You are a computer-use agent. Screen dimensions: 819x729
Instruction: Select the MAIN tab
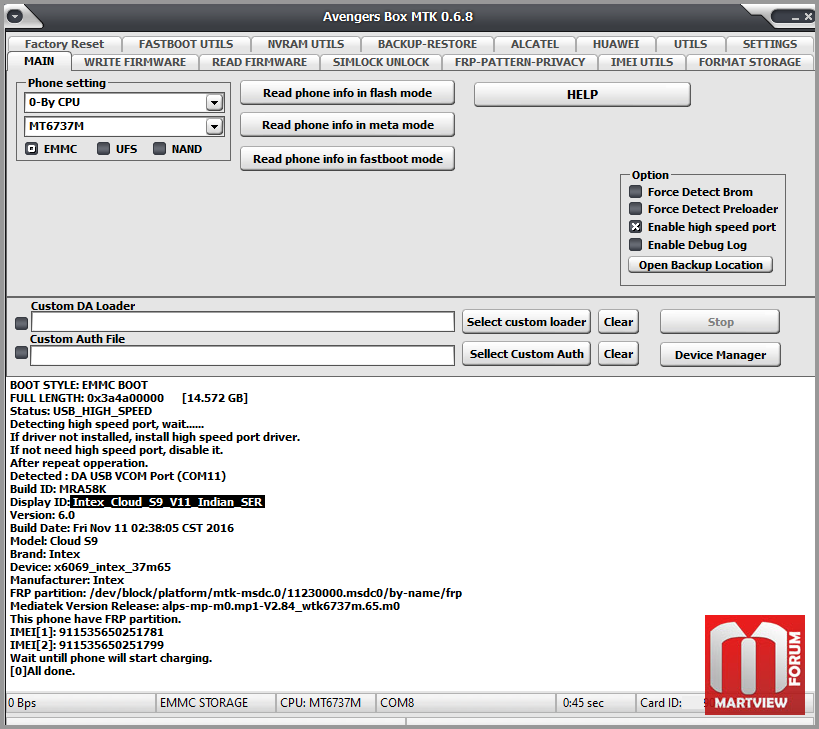click(x=39, y=61)
